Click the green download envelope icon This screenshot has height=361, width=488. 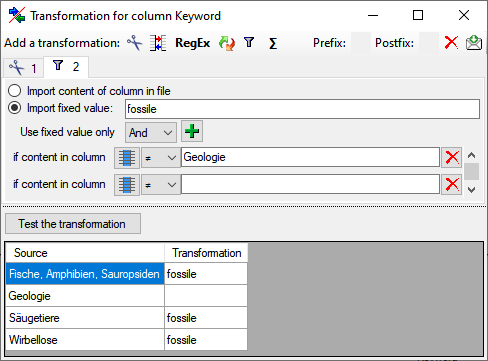(x=474, y=43)
